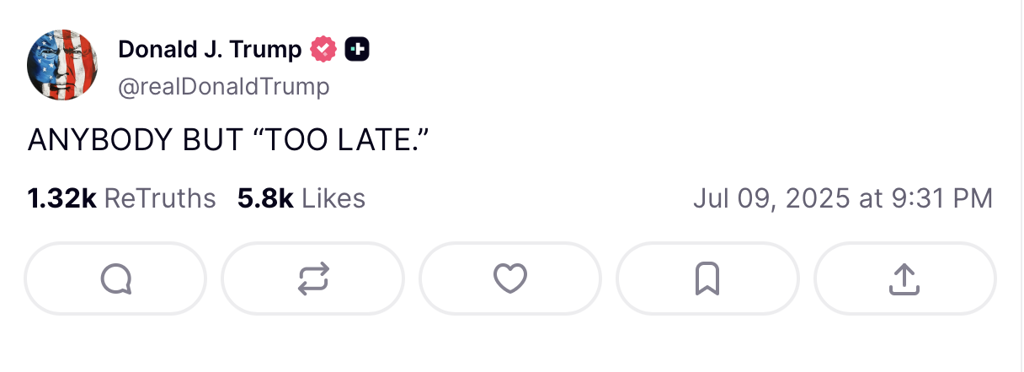Click the word Likes in the stats row
1024x372 pixels.
[x=333, y=198]
